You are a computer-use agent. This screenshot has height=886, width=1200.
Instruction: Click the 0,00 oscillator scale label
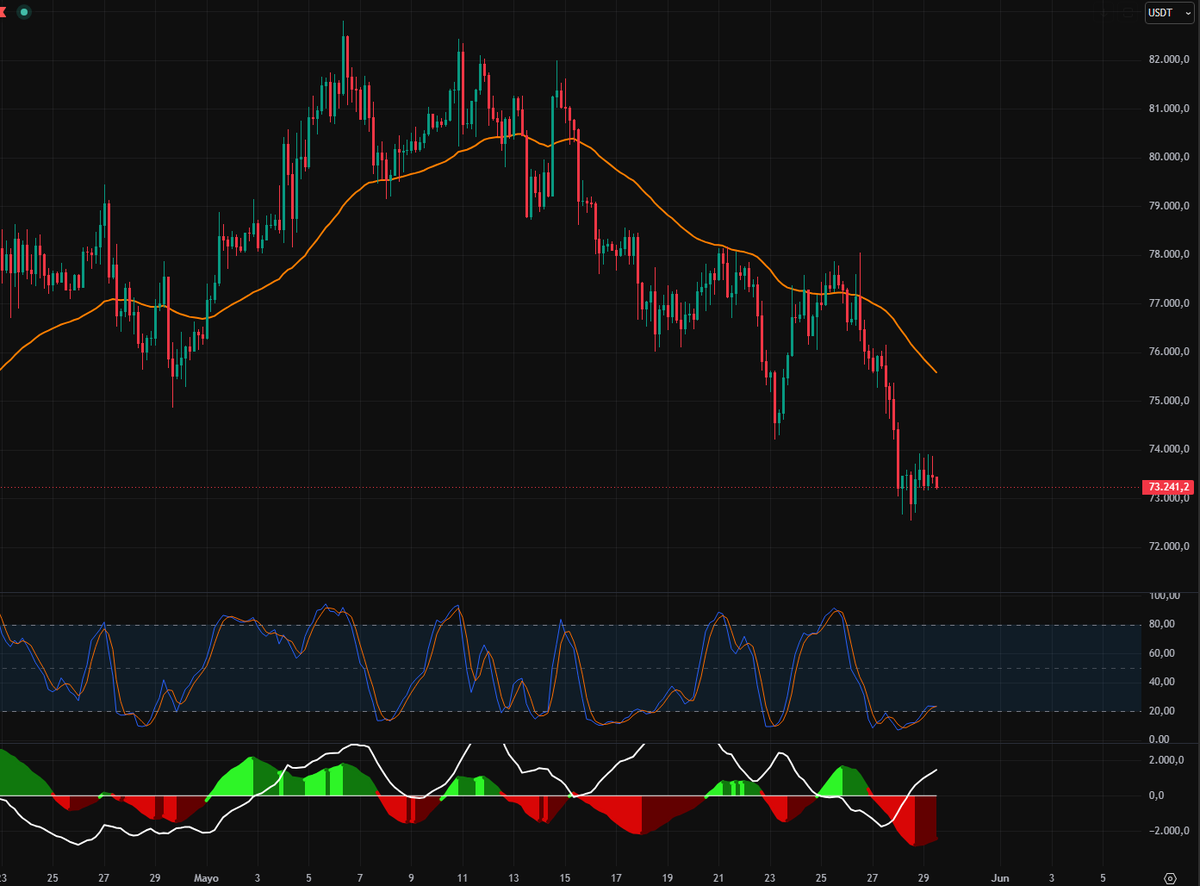point(1159,740)
